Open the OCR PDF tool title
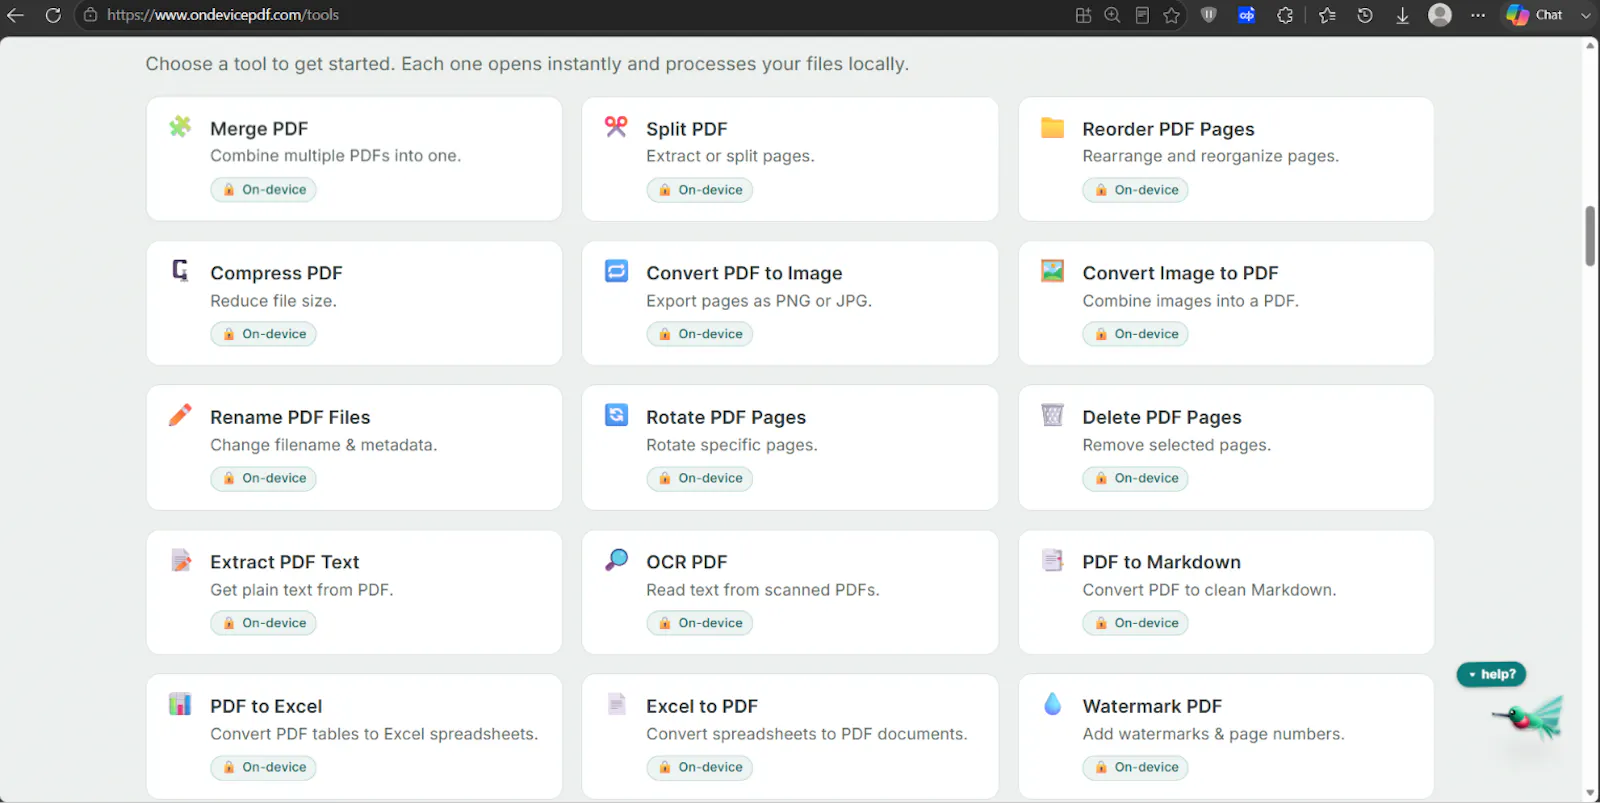The image size is (1600, 803). (687, 562)
